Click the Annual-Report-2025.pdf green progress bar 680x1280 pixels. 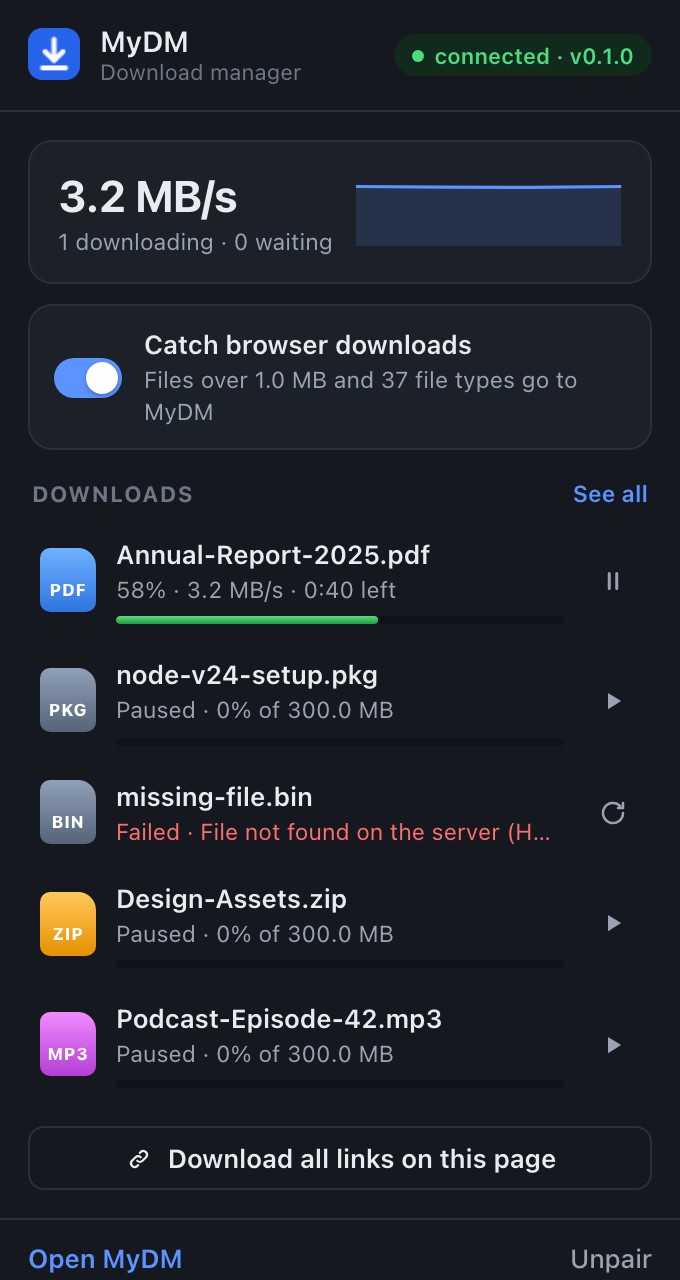click(x=247, y=620)
